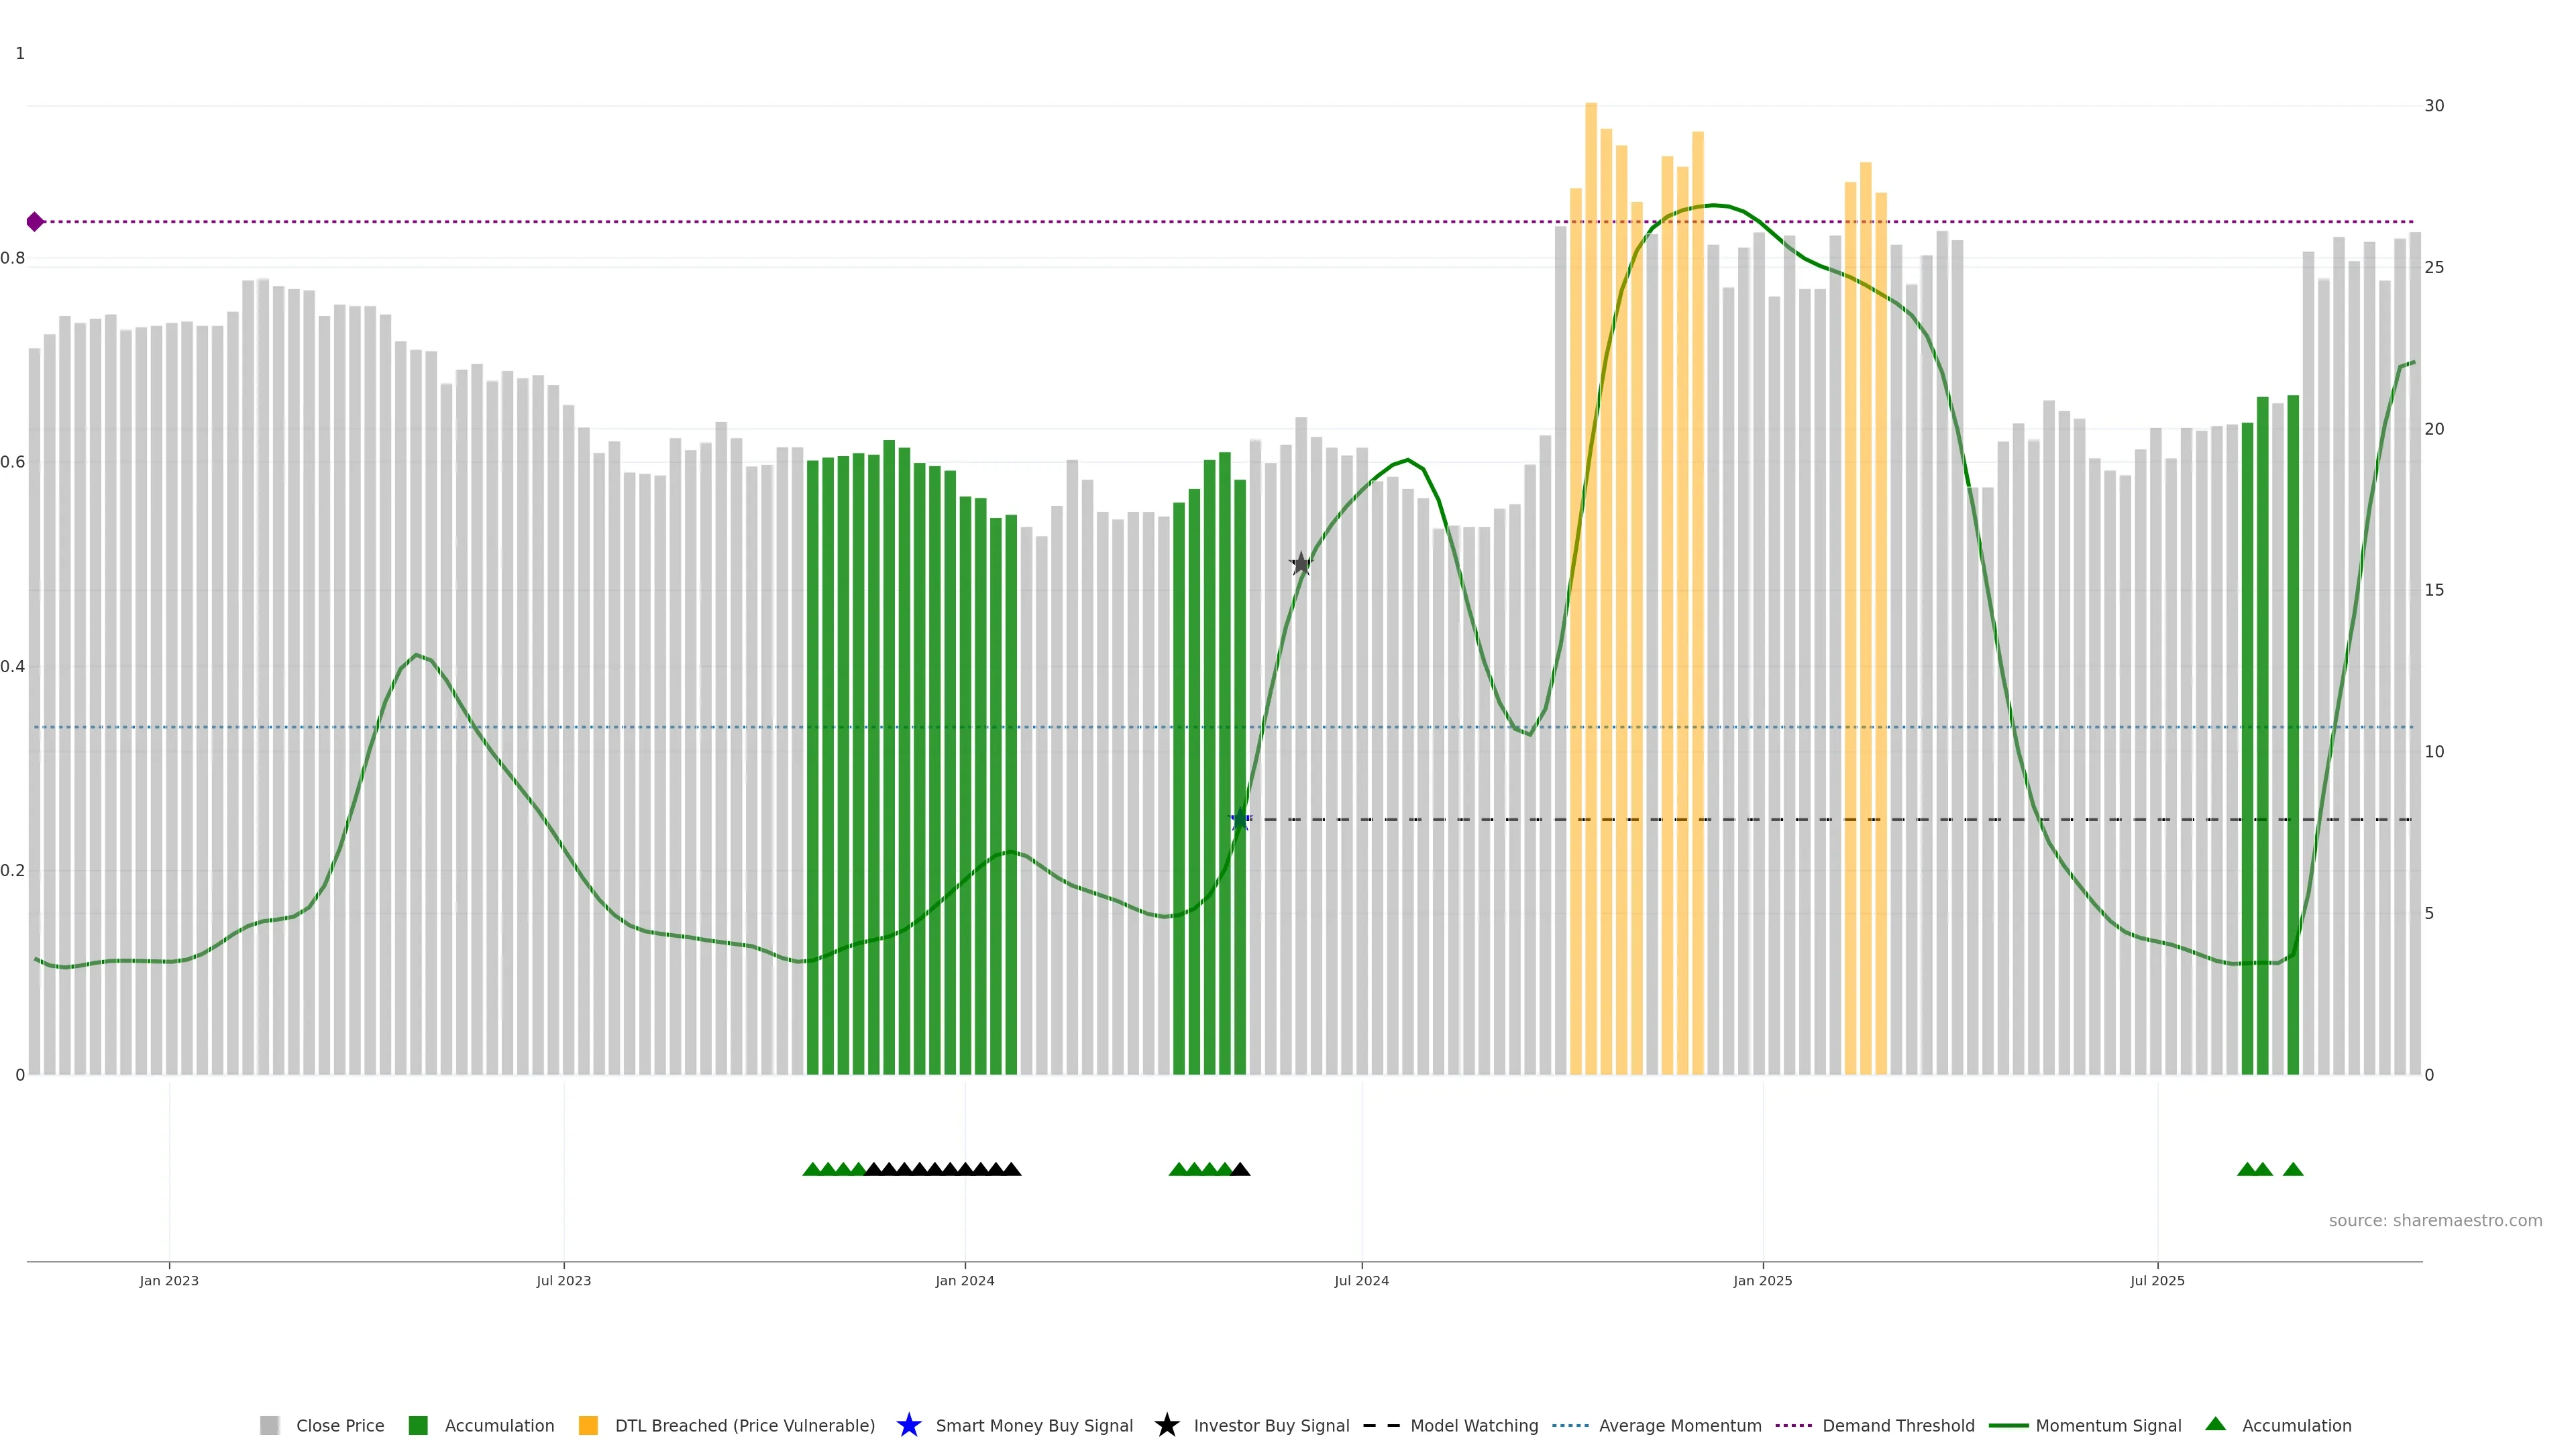Viewport: 2576px width, 1449px height.
Task: Click green triangle Accumulation legend icon
Action: pos(2215,1424)
